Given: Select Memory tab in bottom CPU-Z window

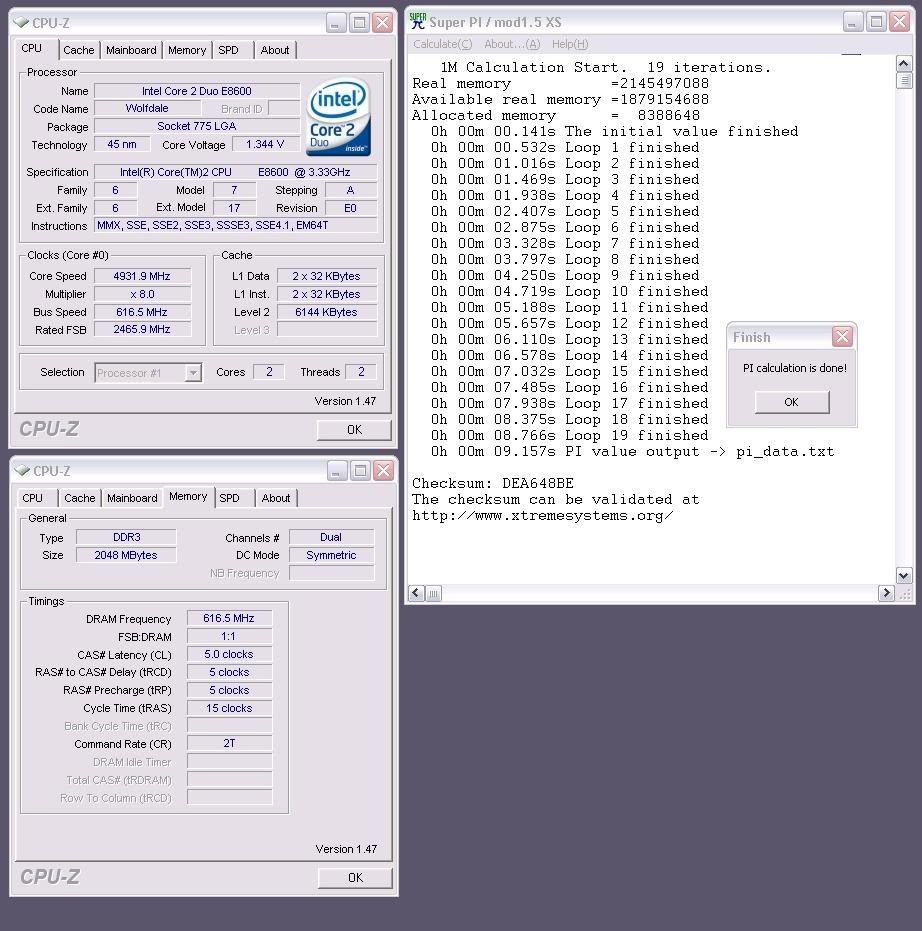Looking at the screenshot, I should [x=188, y=496].
